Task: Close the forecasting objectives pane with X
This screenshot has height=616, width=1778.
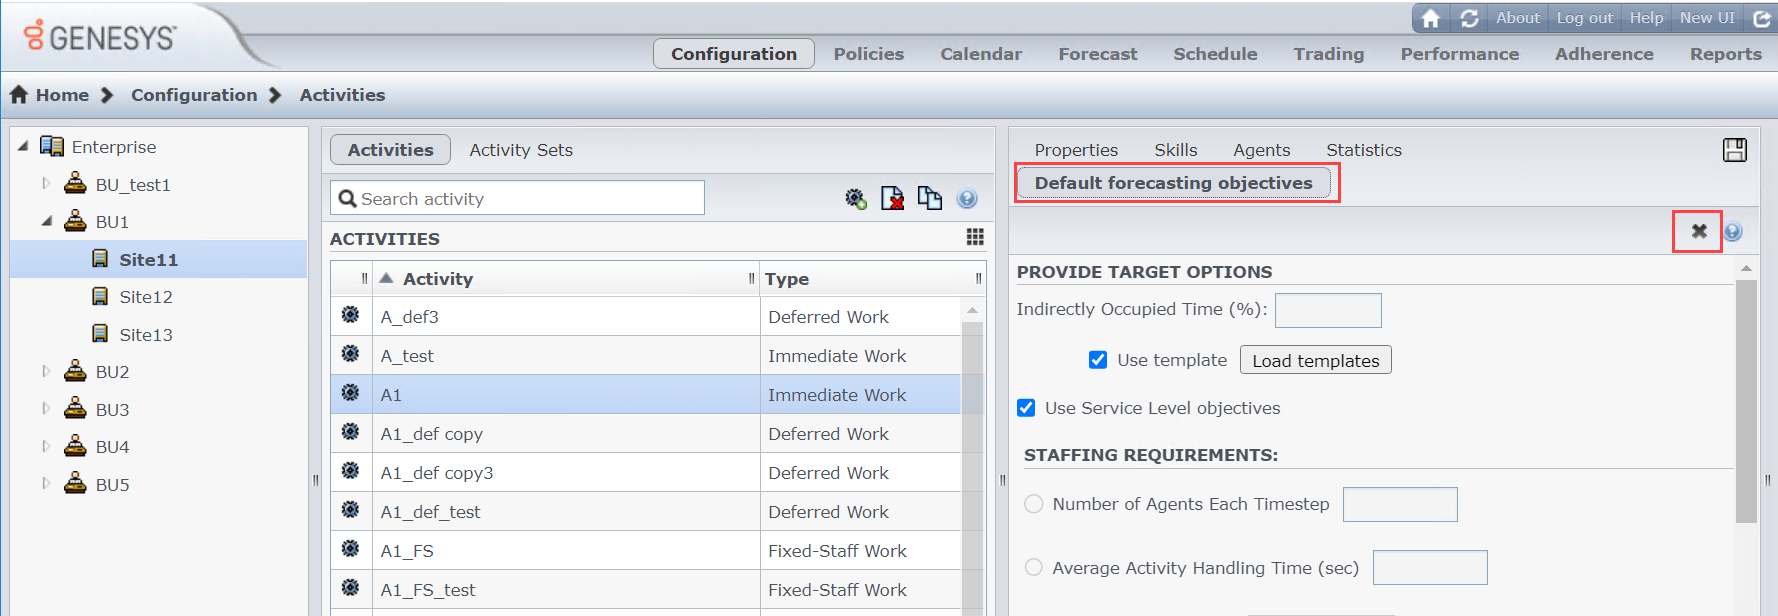Action: tap(1699, 231)
